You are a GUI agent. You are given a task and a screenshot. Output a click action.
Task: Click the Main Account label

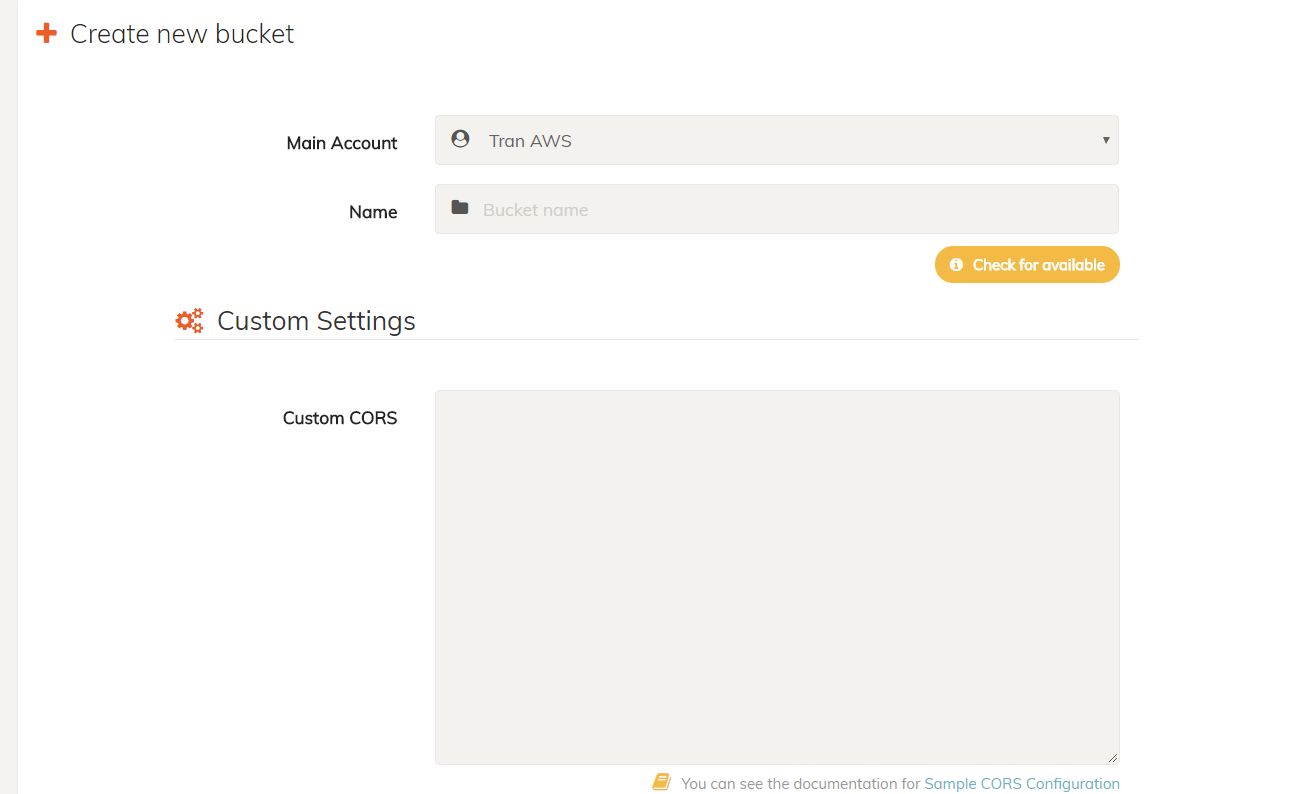[x=342, y=143]
